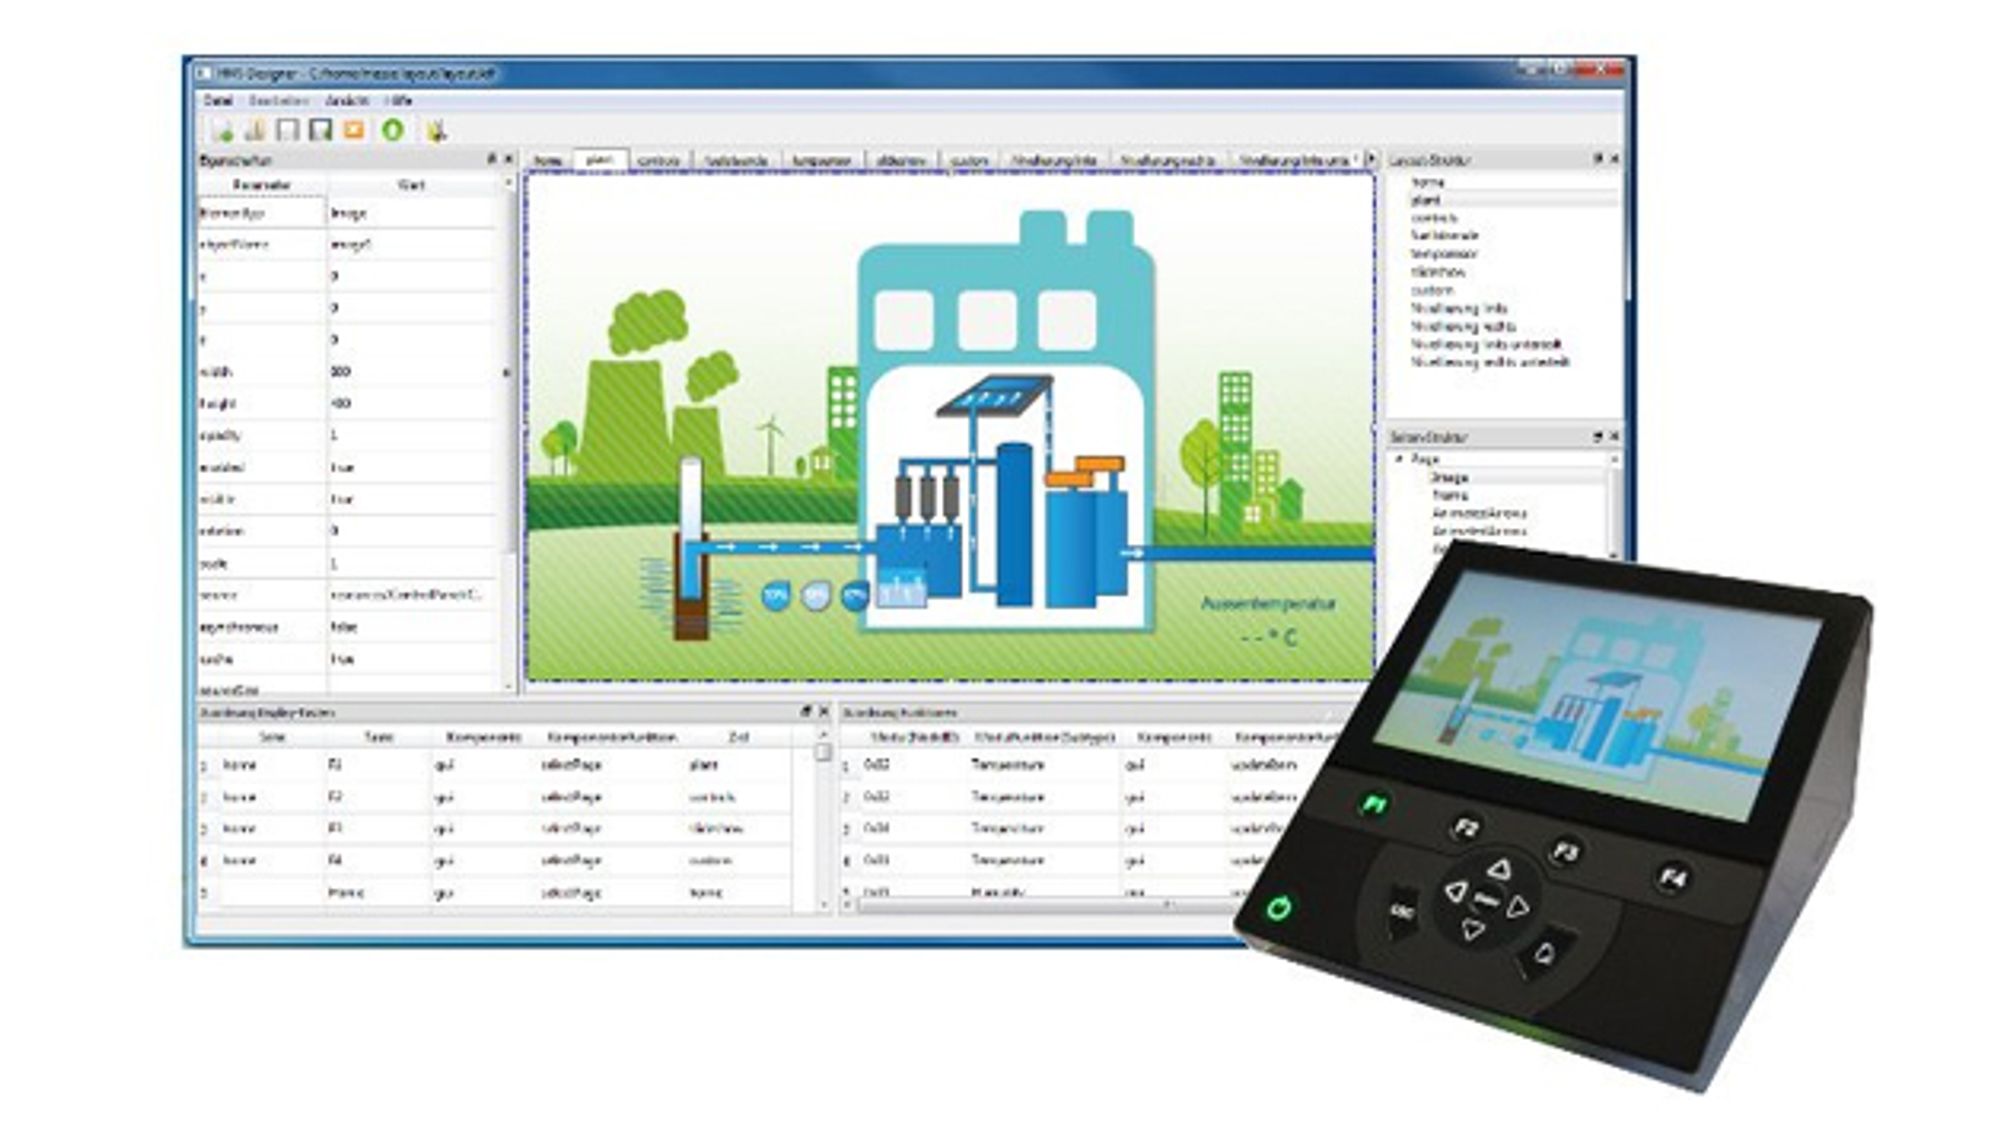Select Nivellierung links in Layout-Struktur

coord(1459,308)
